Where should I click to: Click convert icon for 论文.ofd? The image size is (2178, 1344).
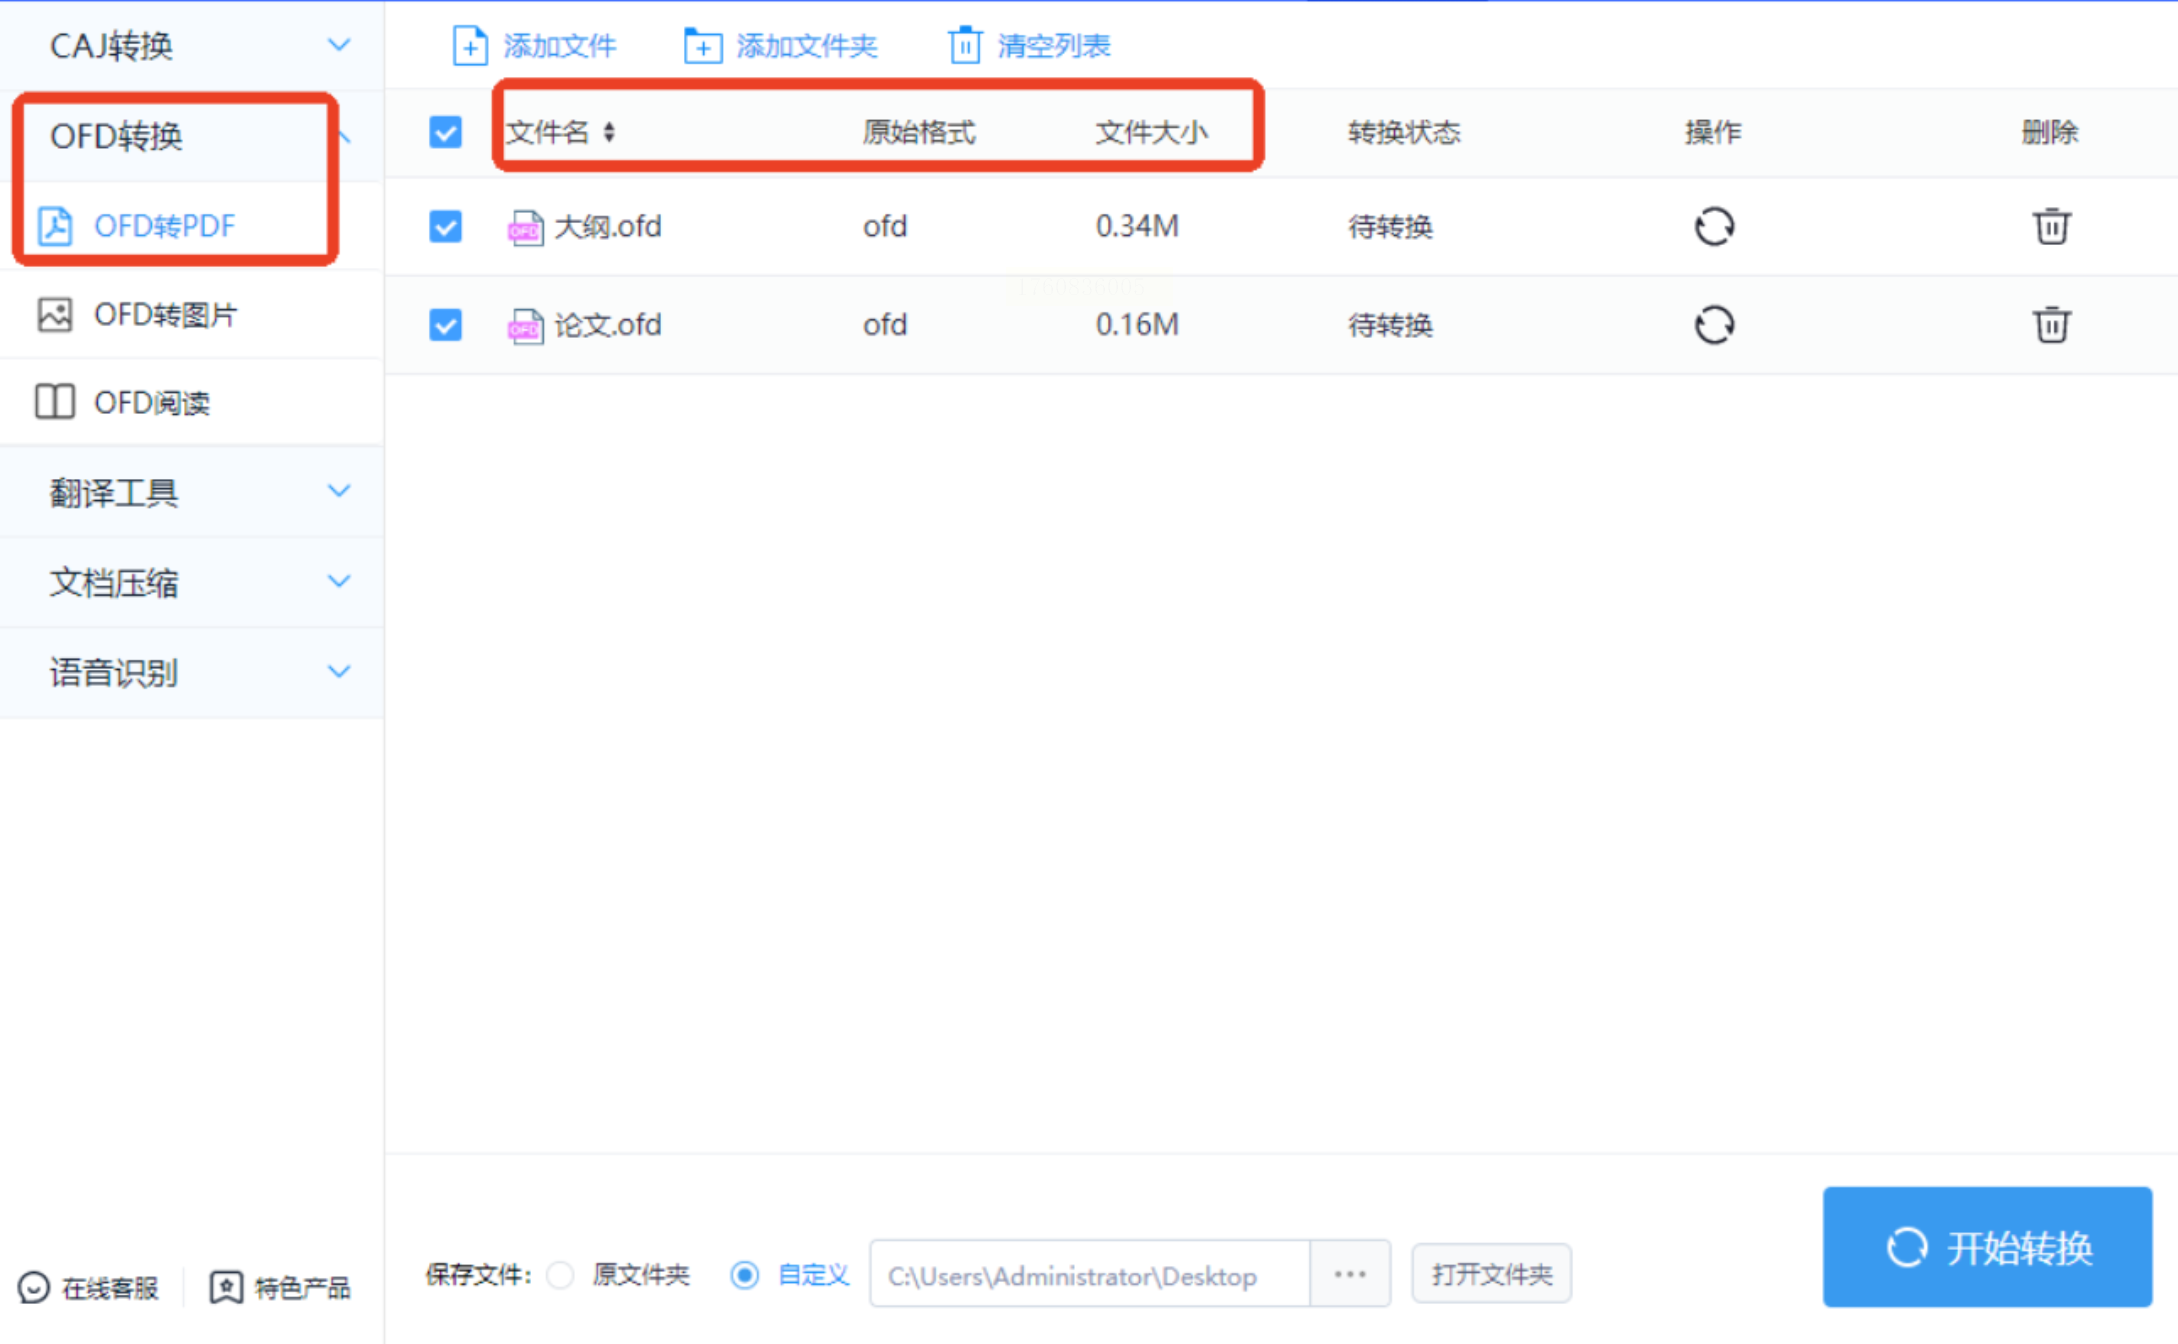click(1713, 325)
